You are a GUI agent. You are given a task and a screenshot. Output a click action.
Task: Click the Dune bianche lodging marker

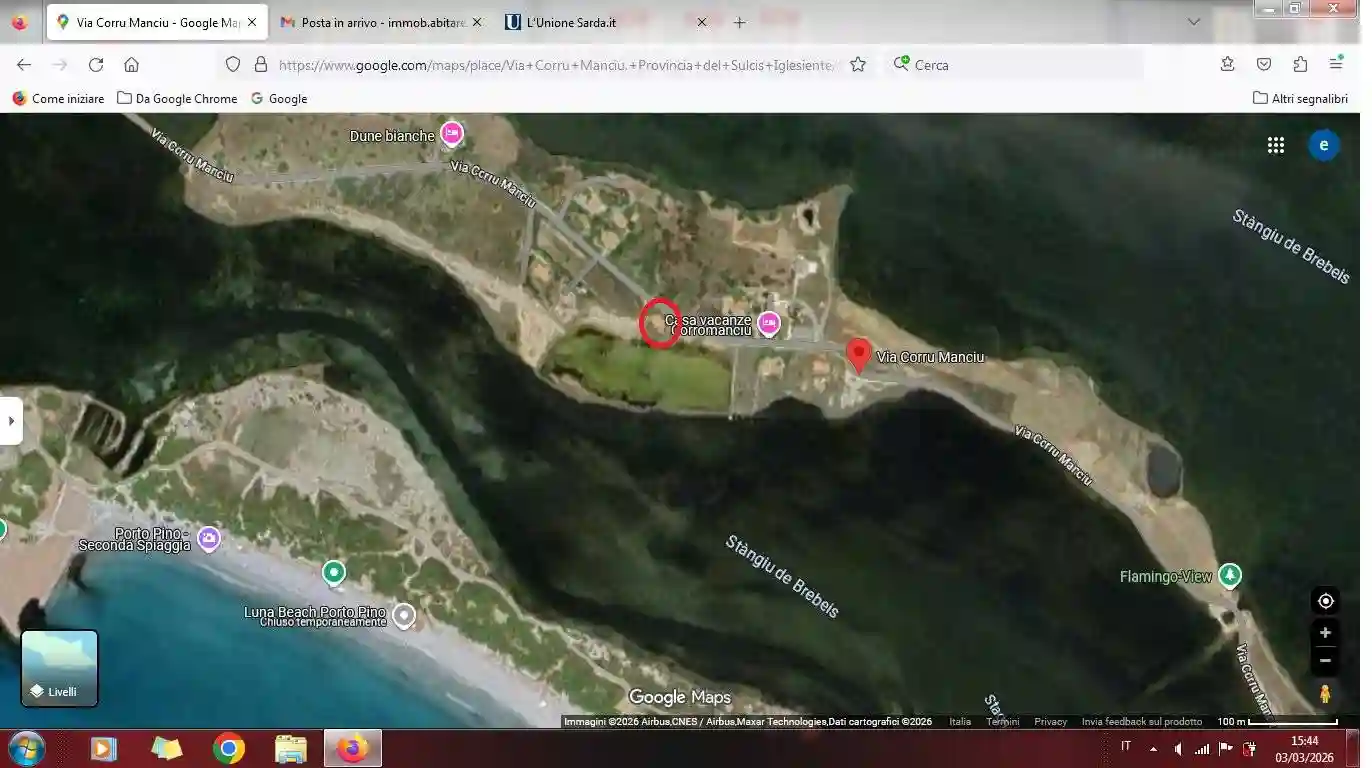coord(452,134)
